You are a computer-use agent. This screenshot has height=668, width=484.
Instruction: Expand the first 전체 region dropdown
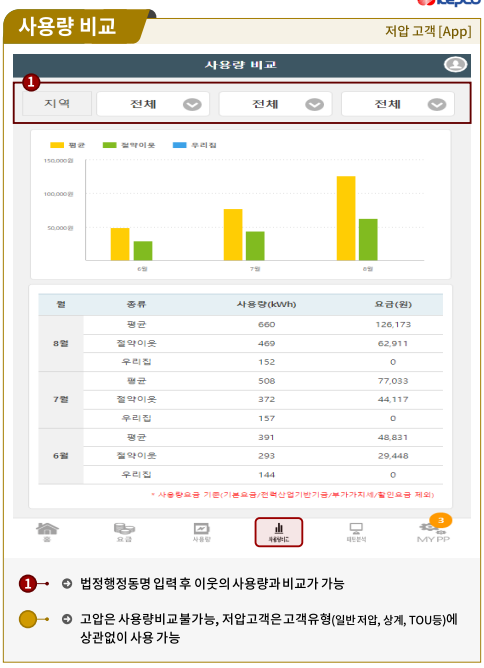pyautogui.click(x=153, y=104)
